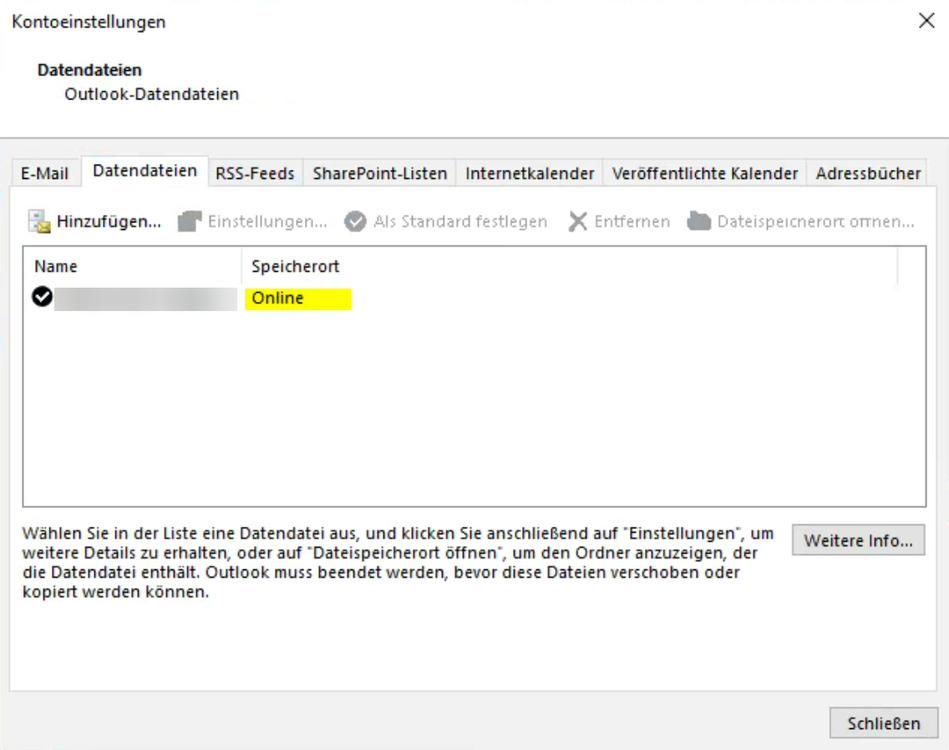This screenshot has height=750, width=949.
Task: Go to the SharePoint-Listen tab
Action: pos(380,173)
